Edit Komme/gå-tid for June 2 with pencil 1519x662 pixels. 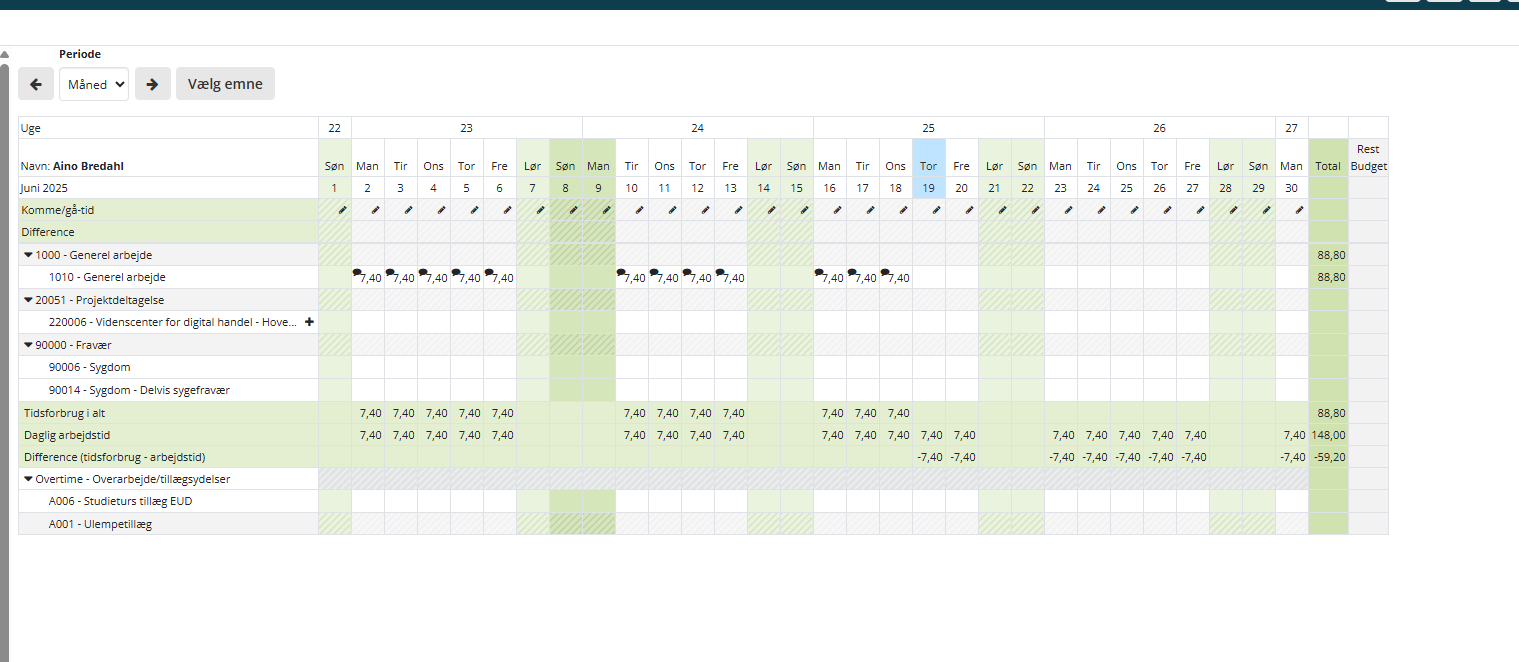click(375, 210)
